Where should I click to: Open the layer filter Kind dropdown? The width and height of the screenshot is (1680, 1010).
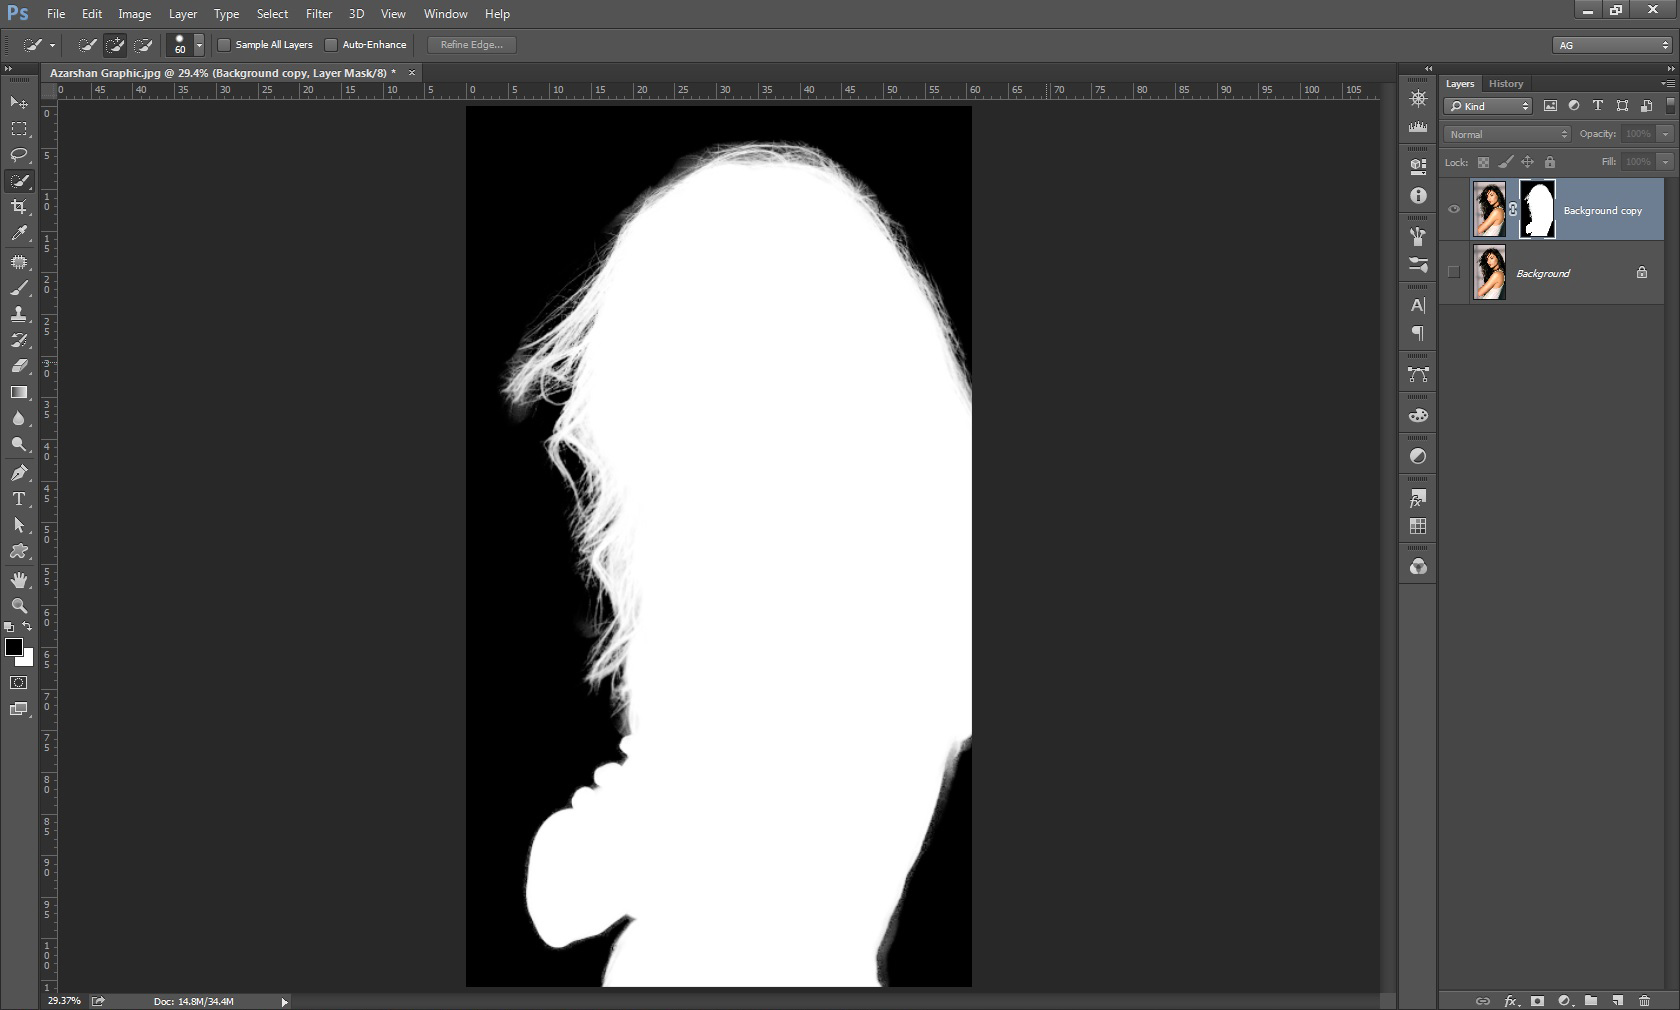pyautogui.click(x=1489, y=106)
